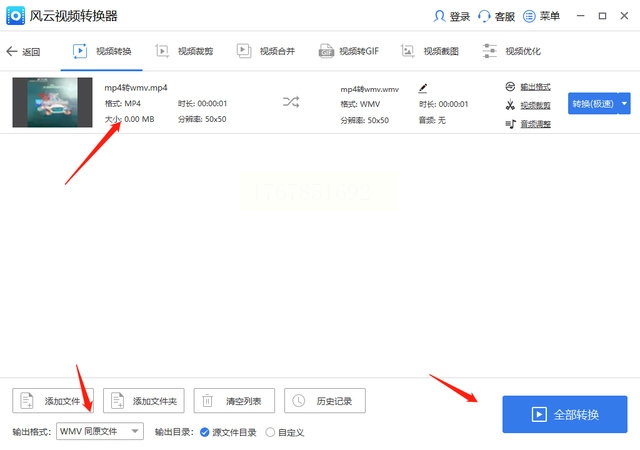
Task: Click the 风云视频转换器 app logo icon
Action: [16, 16]
